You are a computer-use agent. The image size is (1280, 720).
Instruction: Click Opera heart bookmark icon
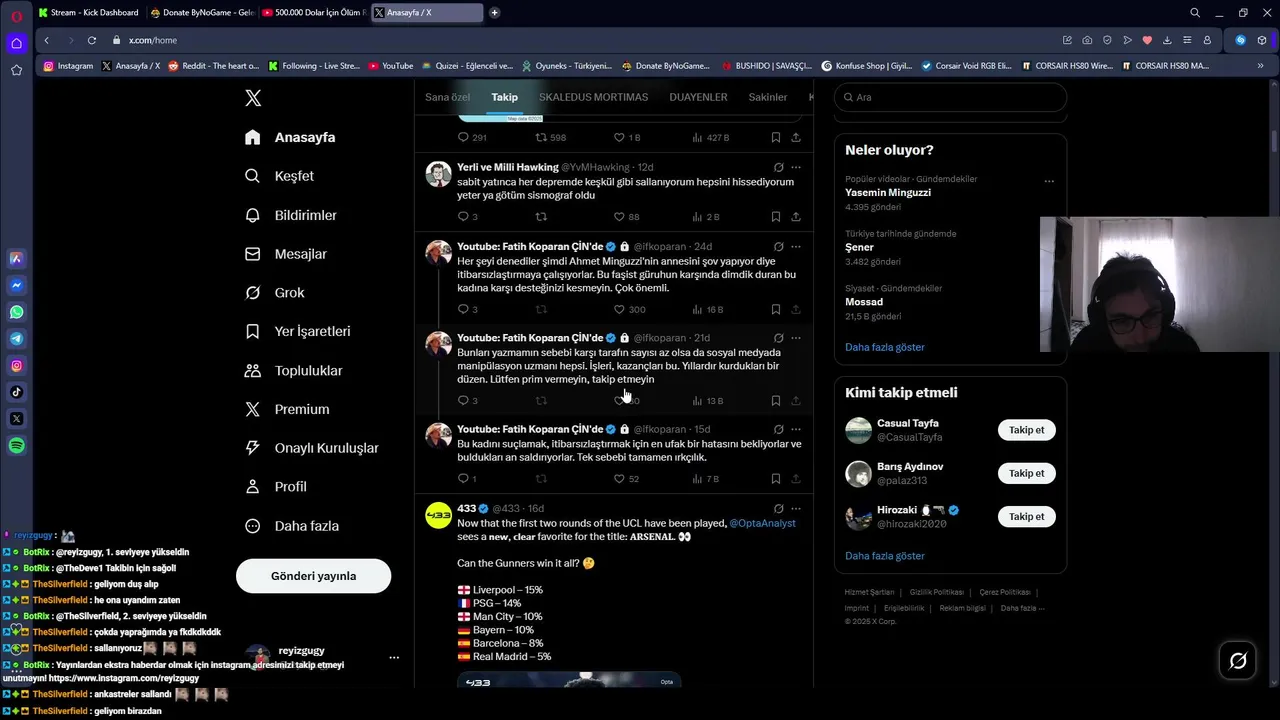[1147, 40]
